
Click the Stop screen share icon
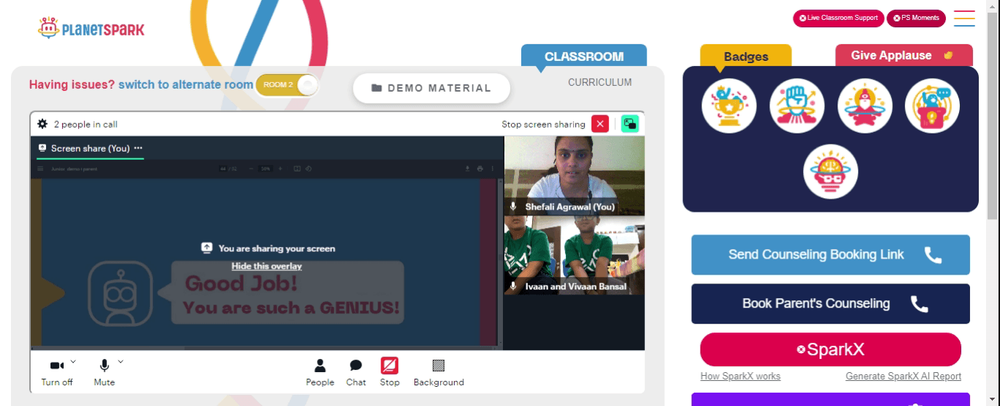pos(390,365)
